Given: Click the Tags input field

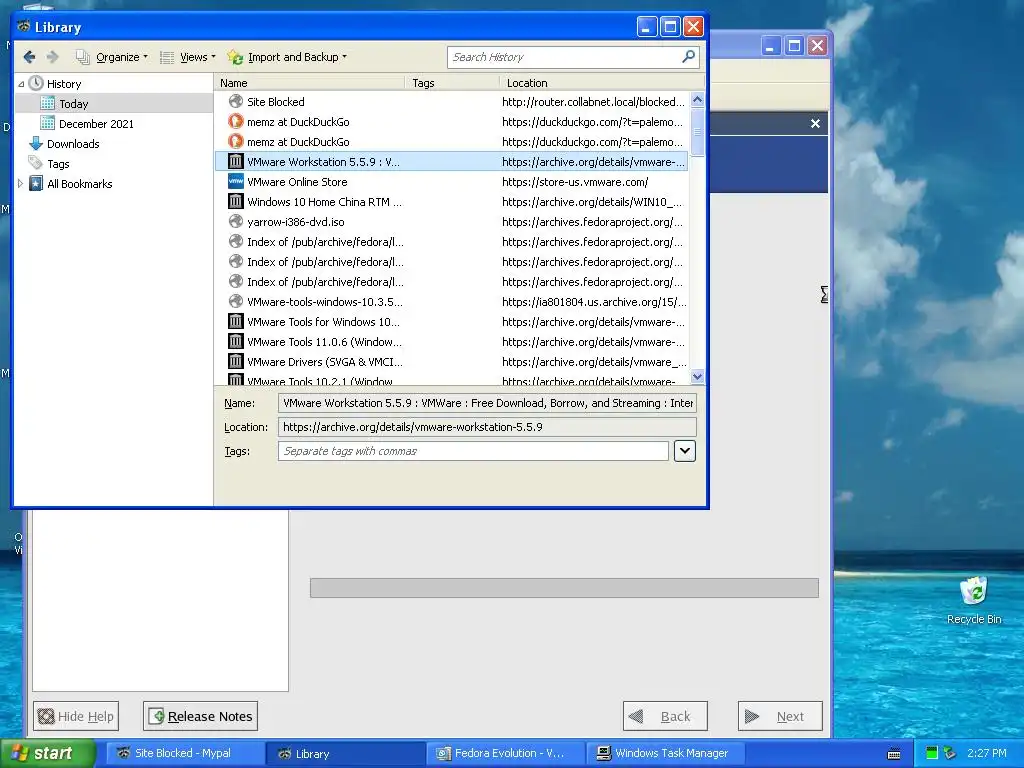Looking at the screenshot, I should [473, 451].
